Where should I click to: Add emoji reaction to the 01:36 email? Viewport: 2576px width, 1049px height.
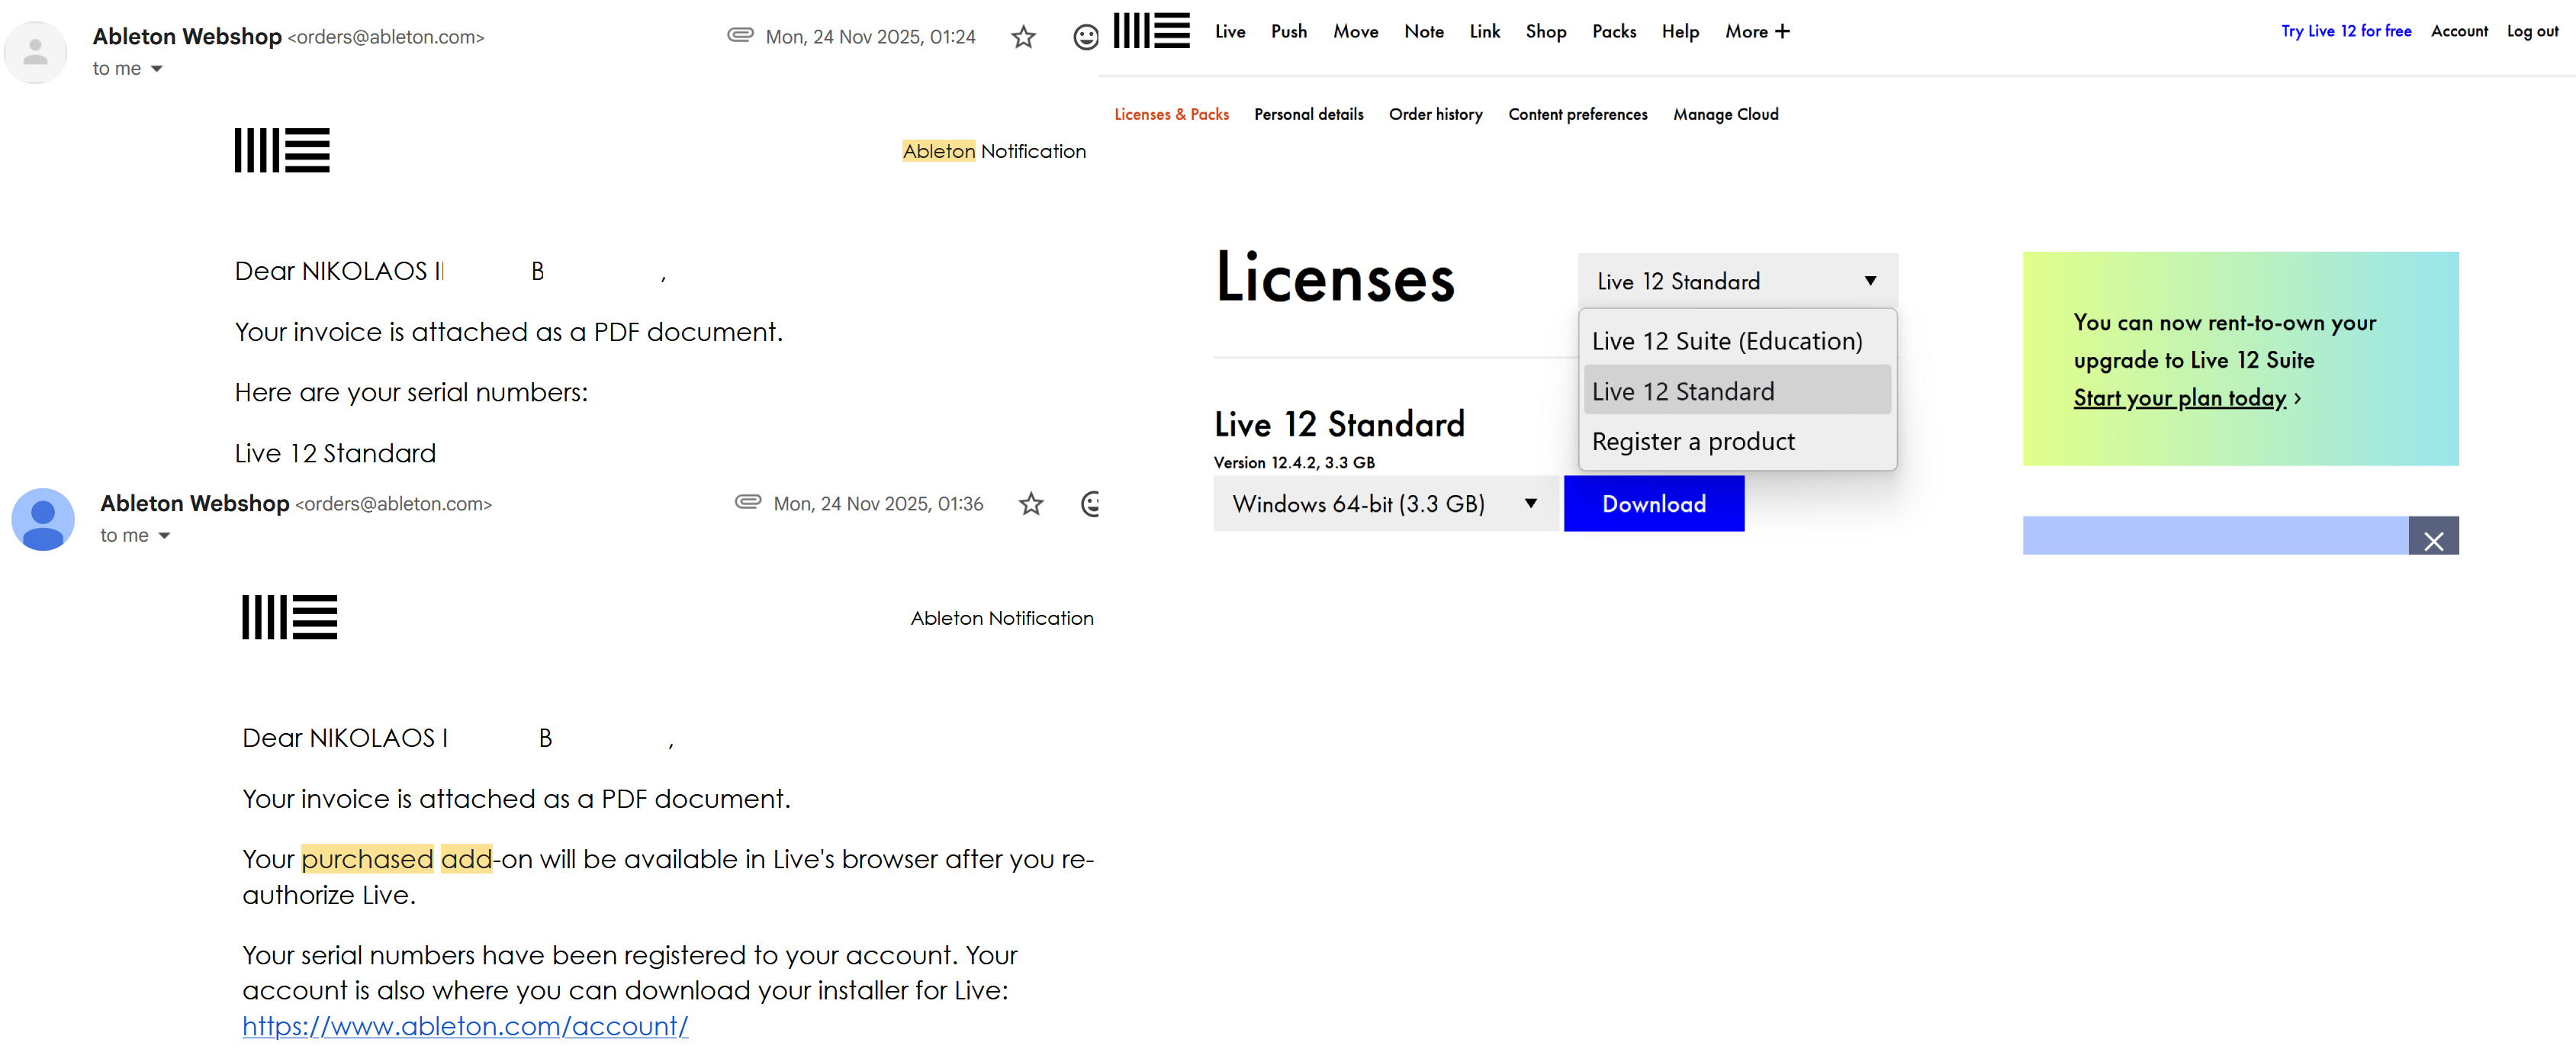tap(1091, 504)
